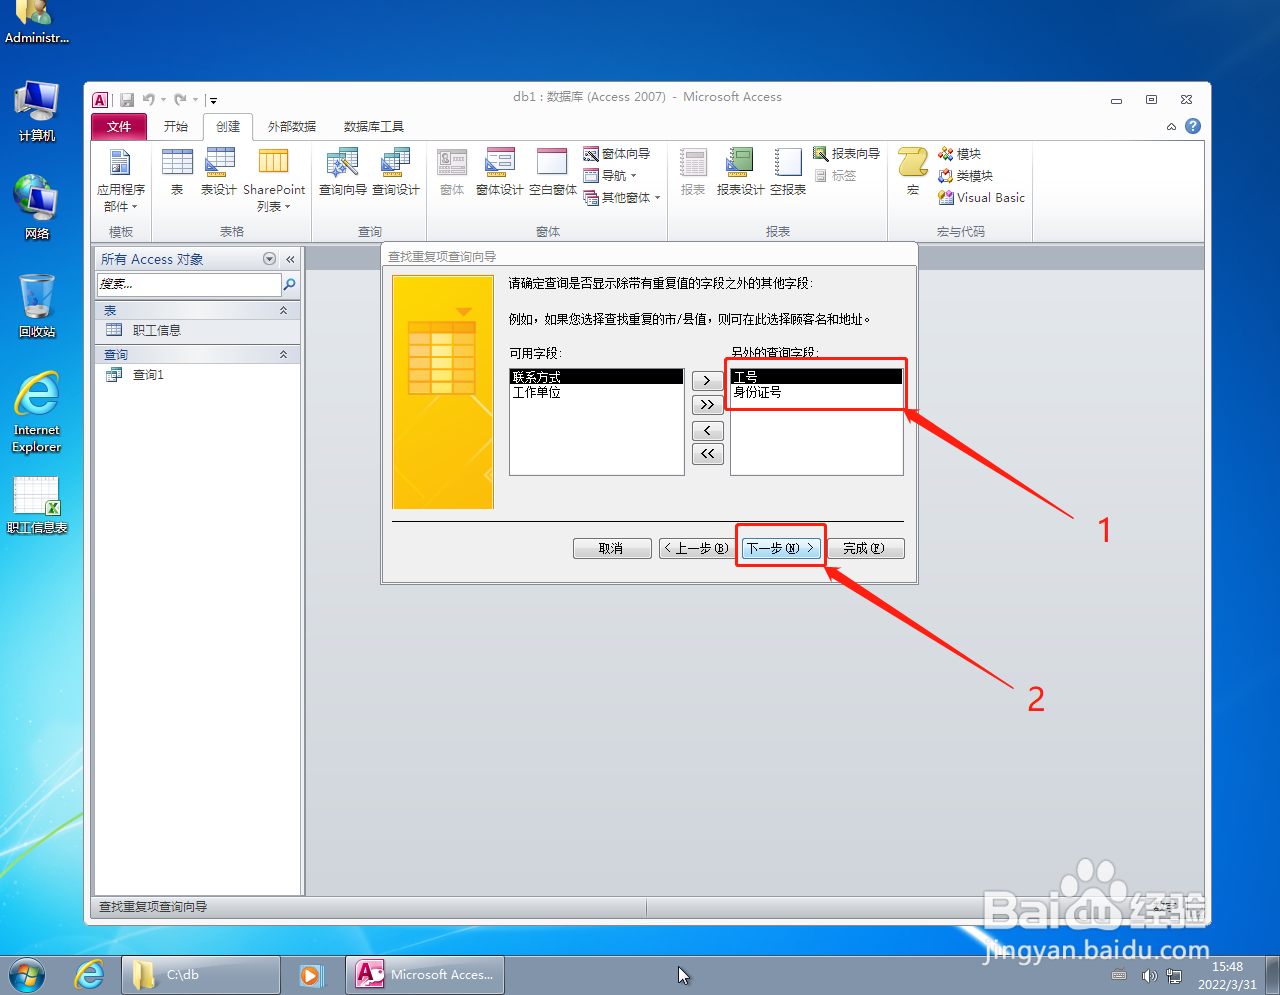Remove selected field with single left arrow
This screenshot has height=995, width=1280.
707,431
